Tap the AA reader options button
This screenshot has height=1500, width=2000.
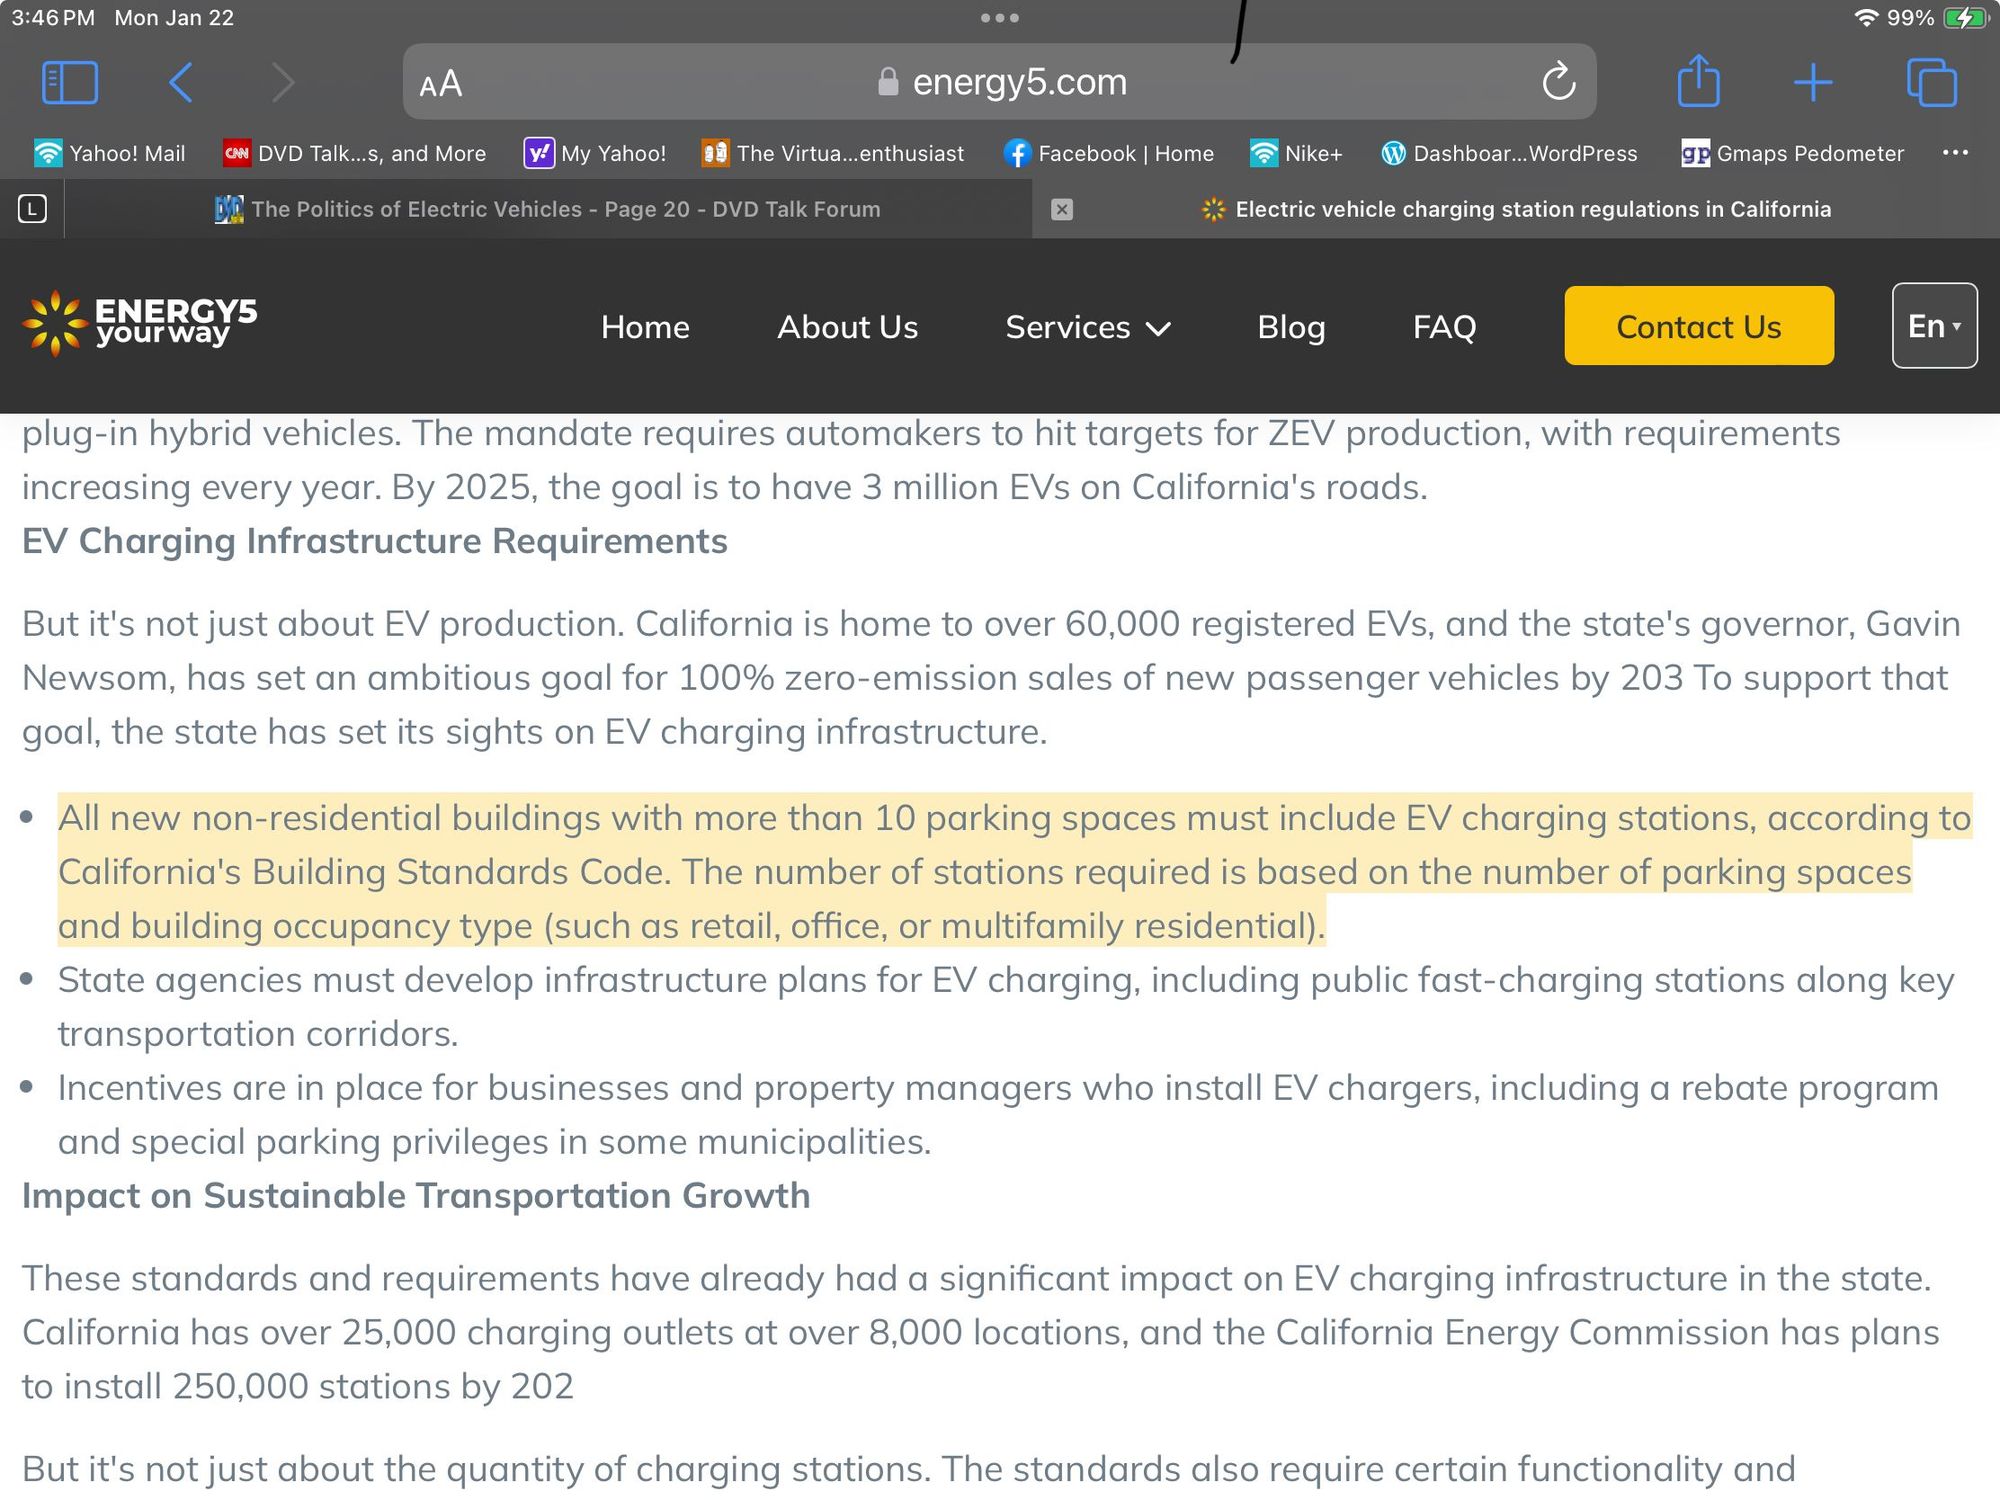tap(441, 83)
